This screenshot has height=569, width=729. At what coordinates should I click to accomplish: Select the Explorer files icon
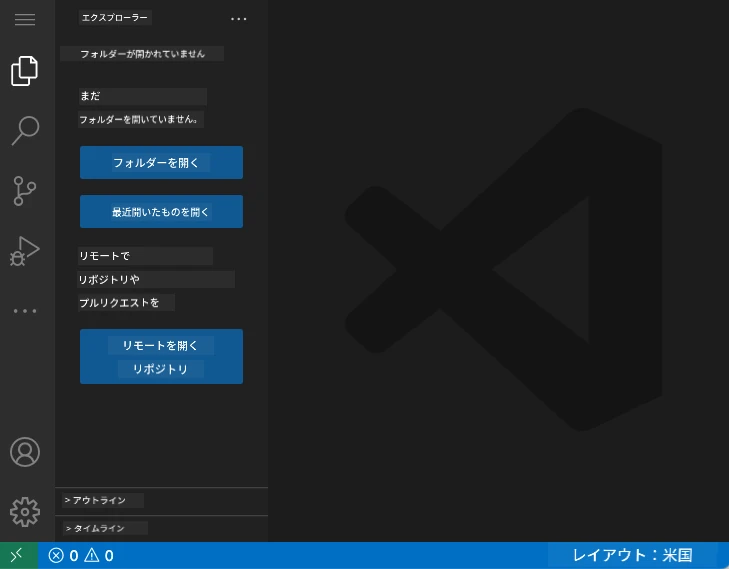click(25, 71)
